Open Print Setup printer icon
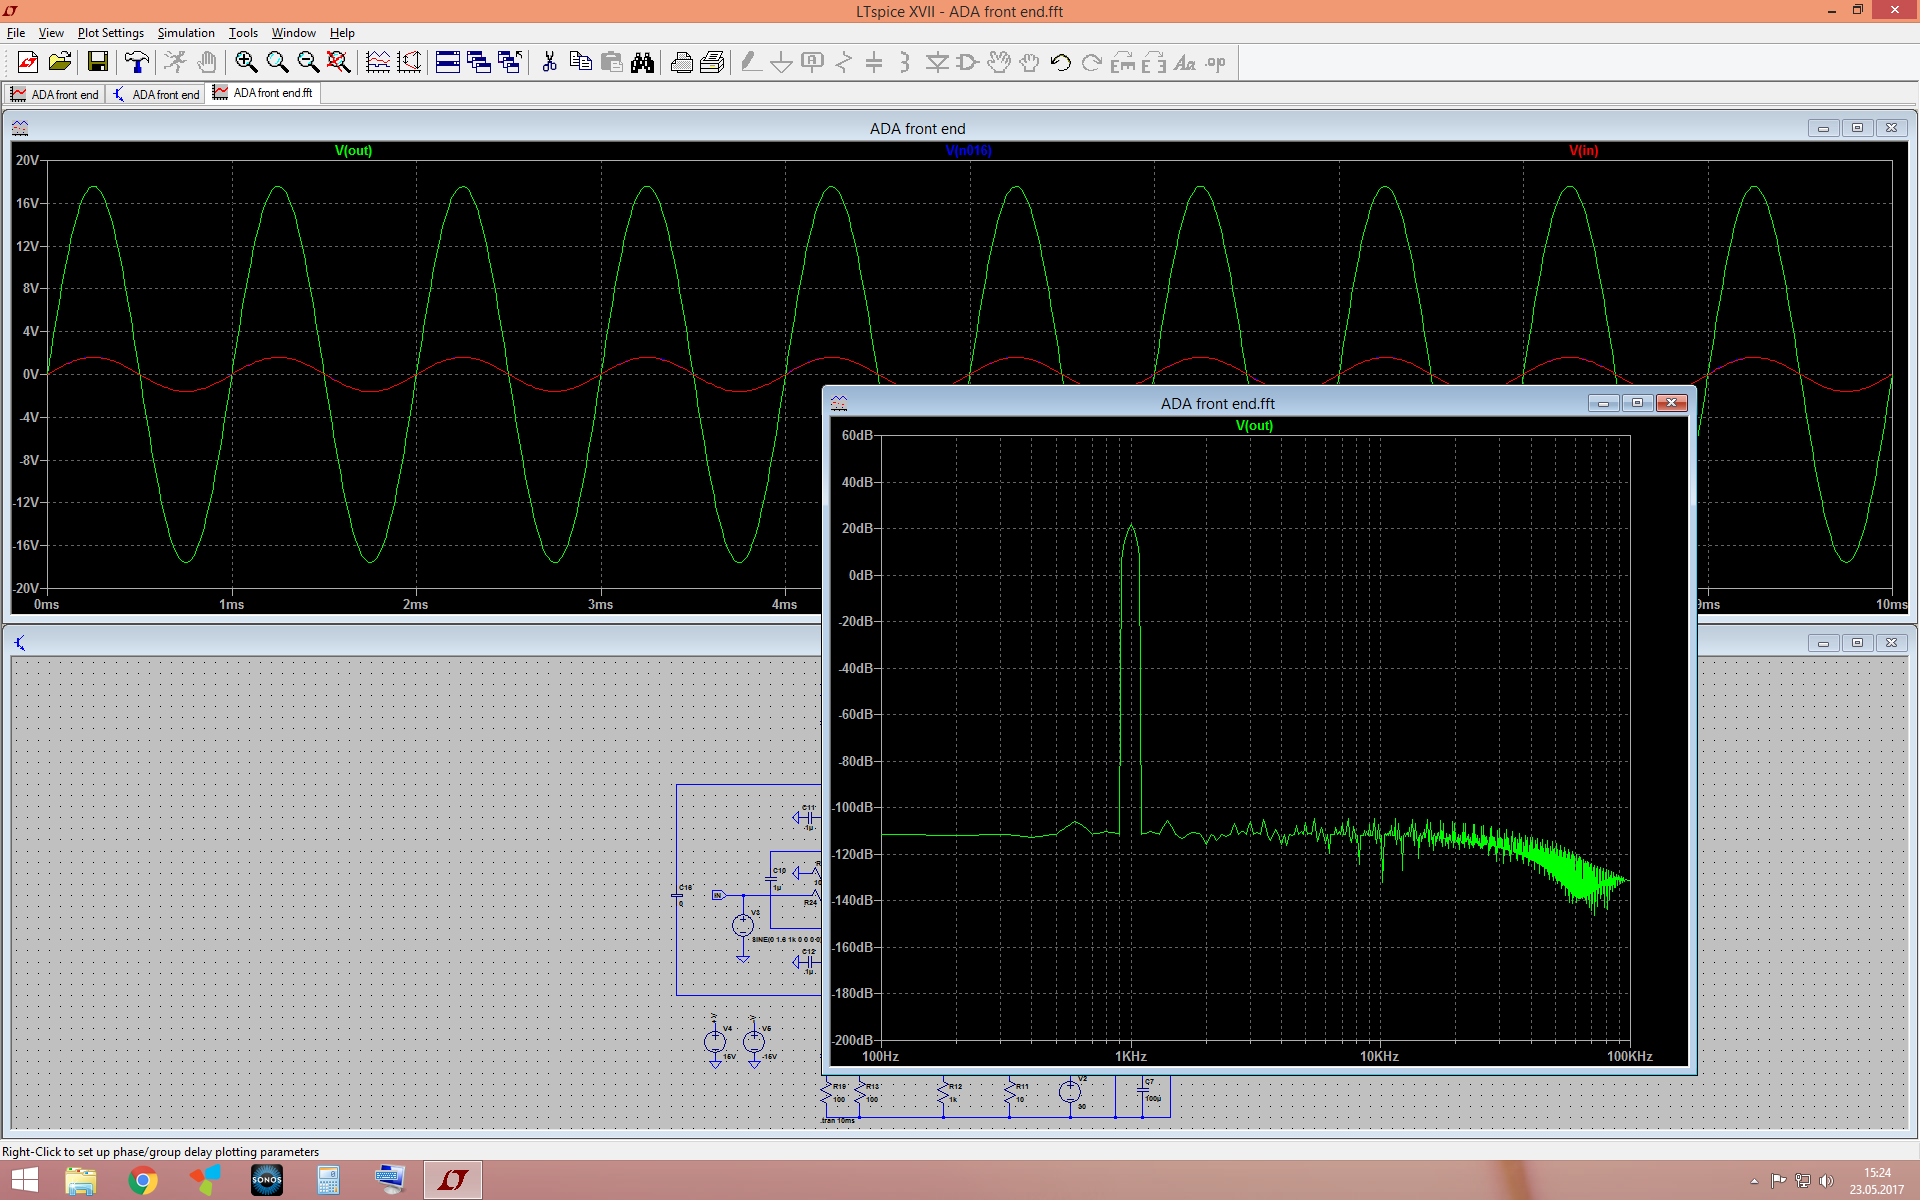 point(681,63)
